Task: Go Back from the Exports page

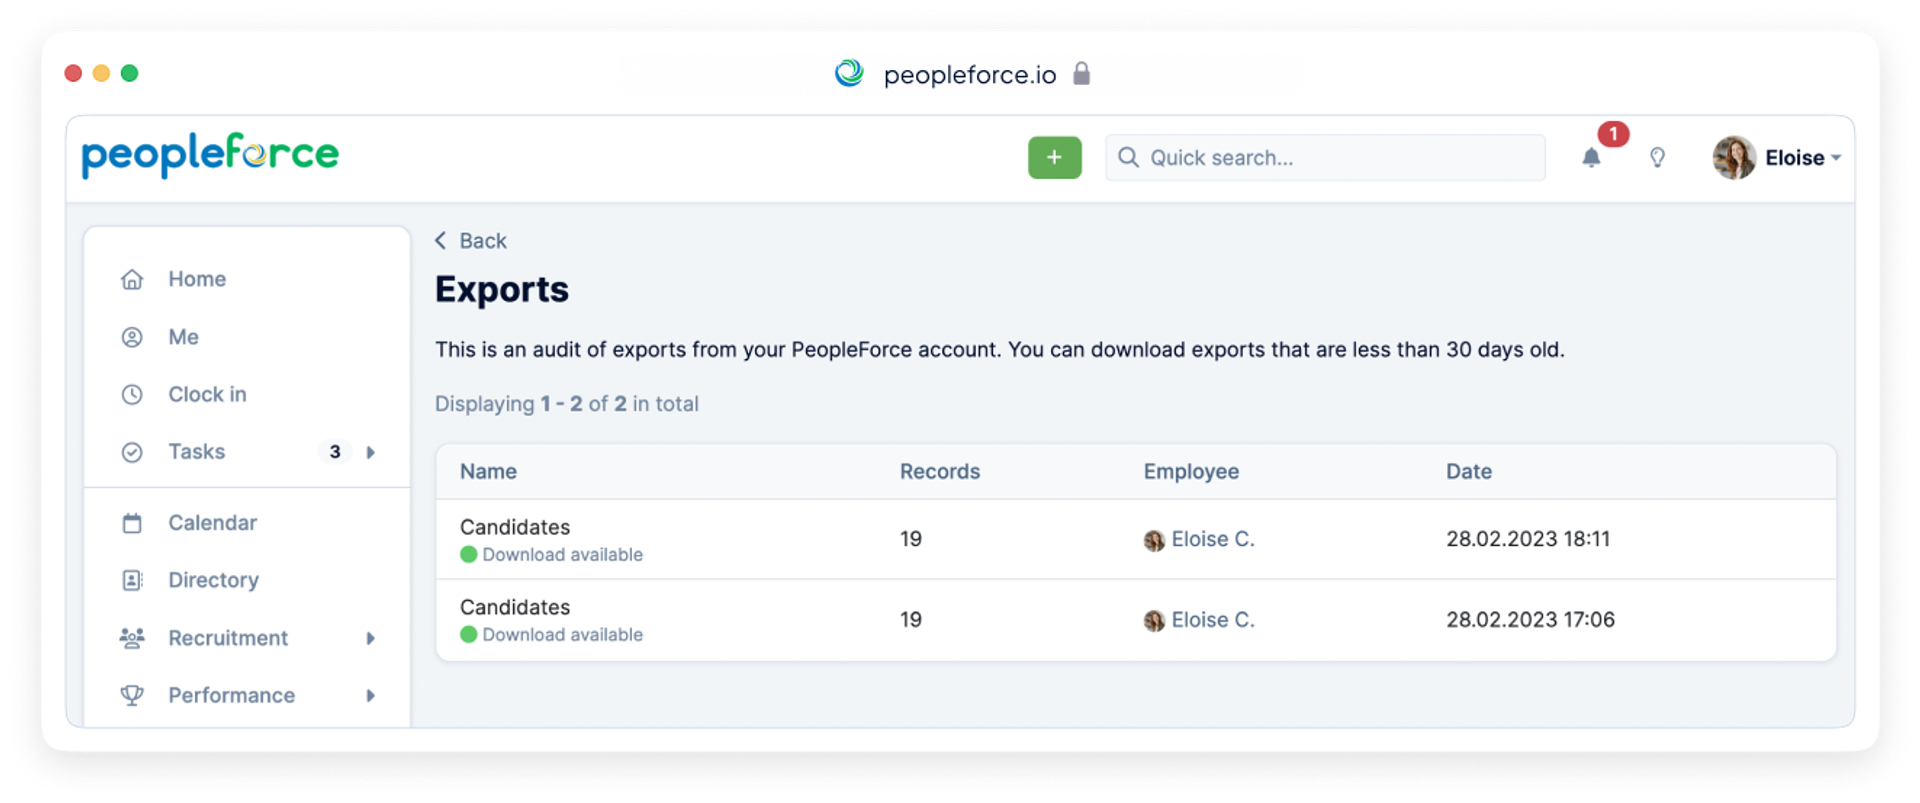Action: (x=471, y=241)
